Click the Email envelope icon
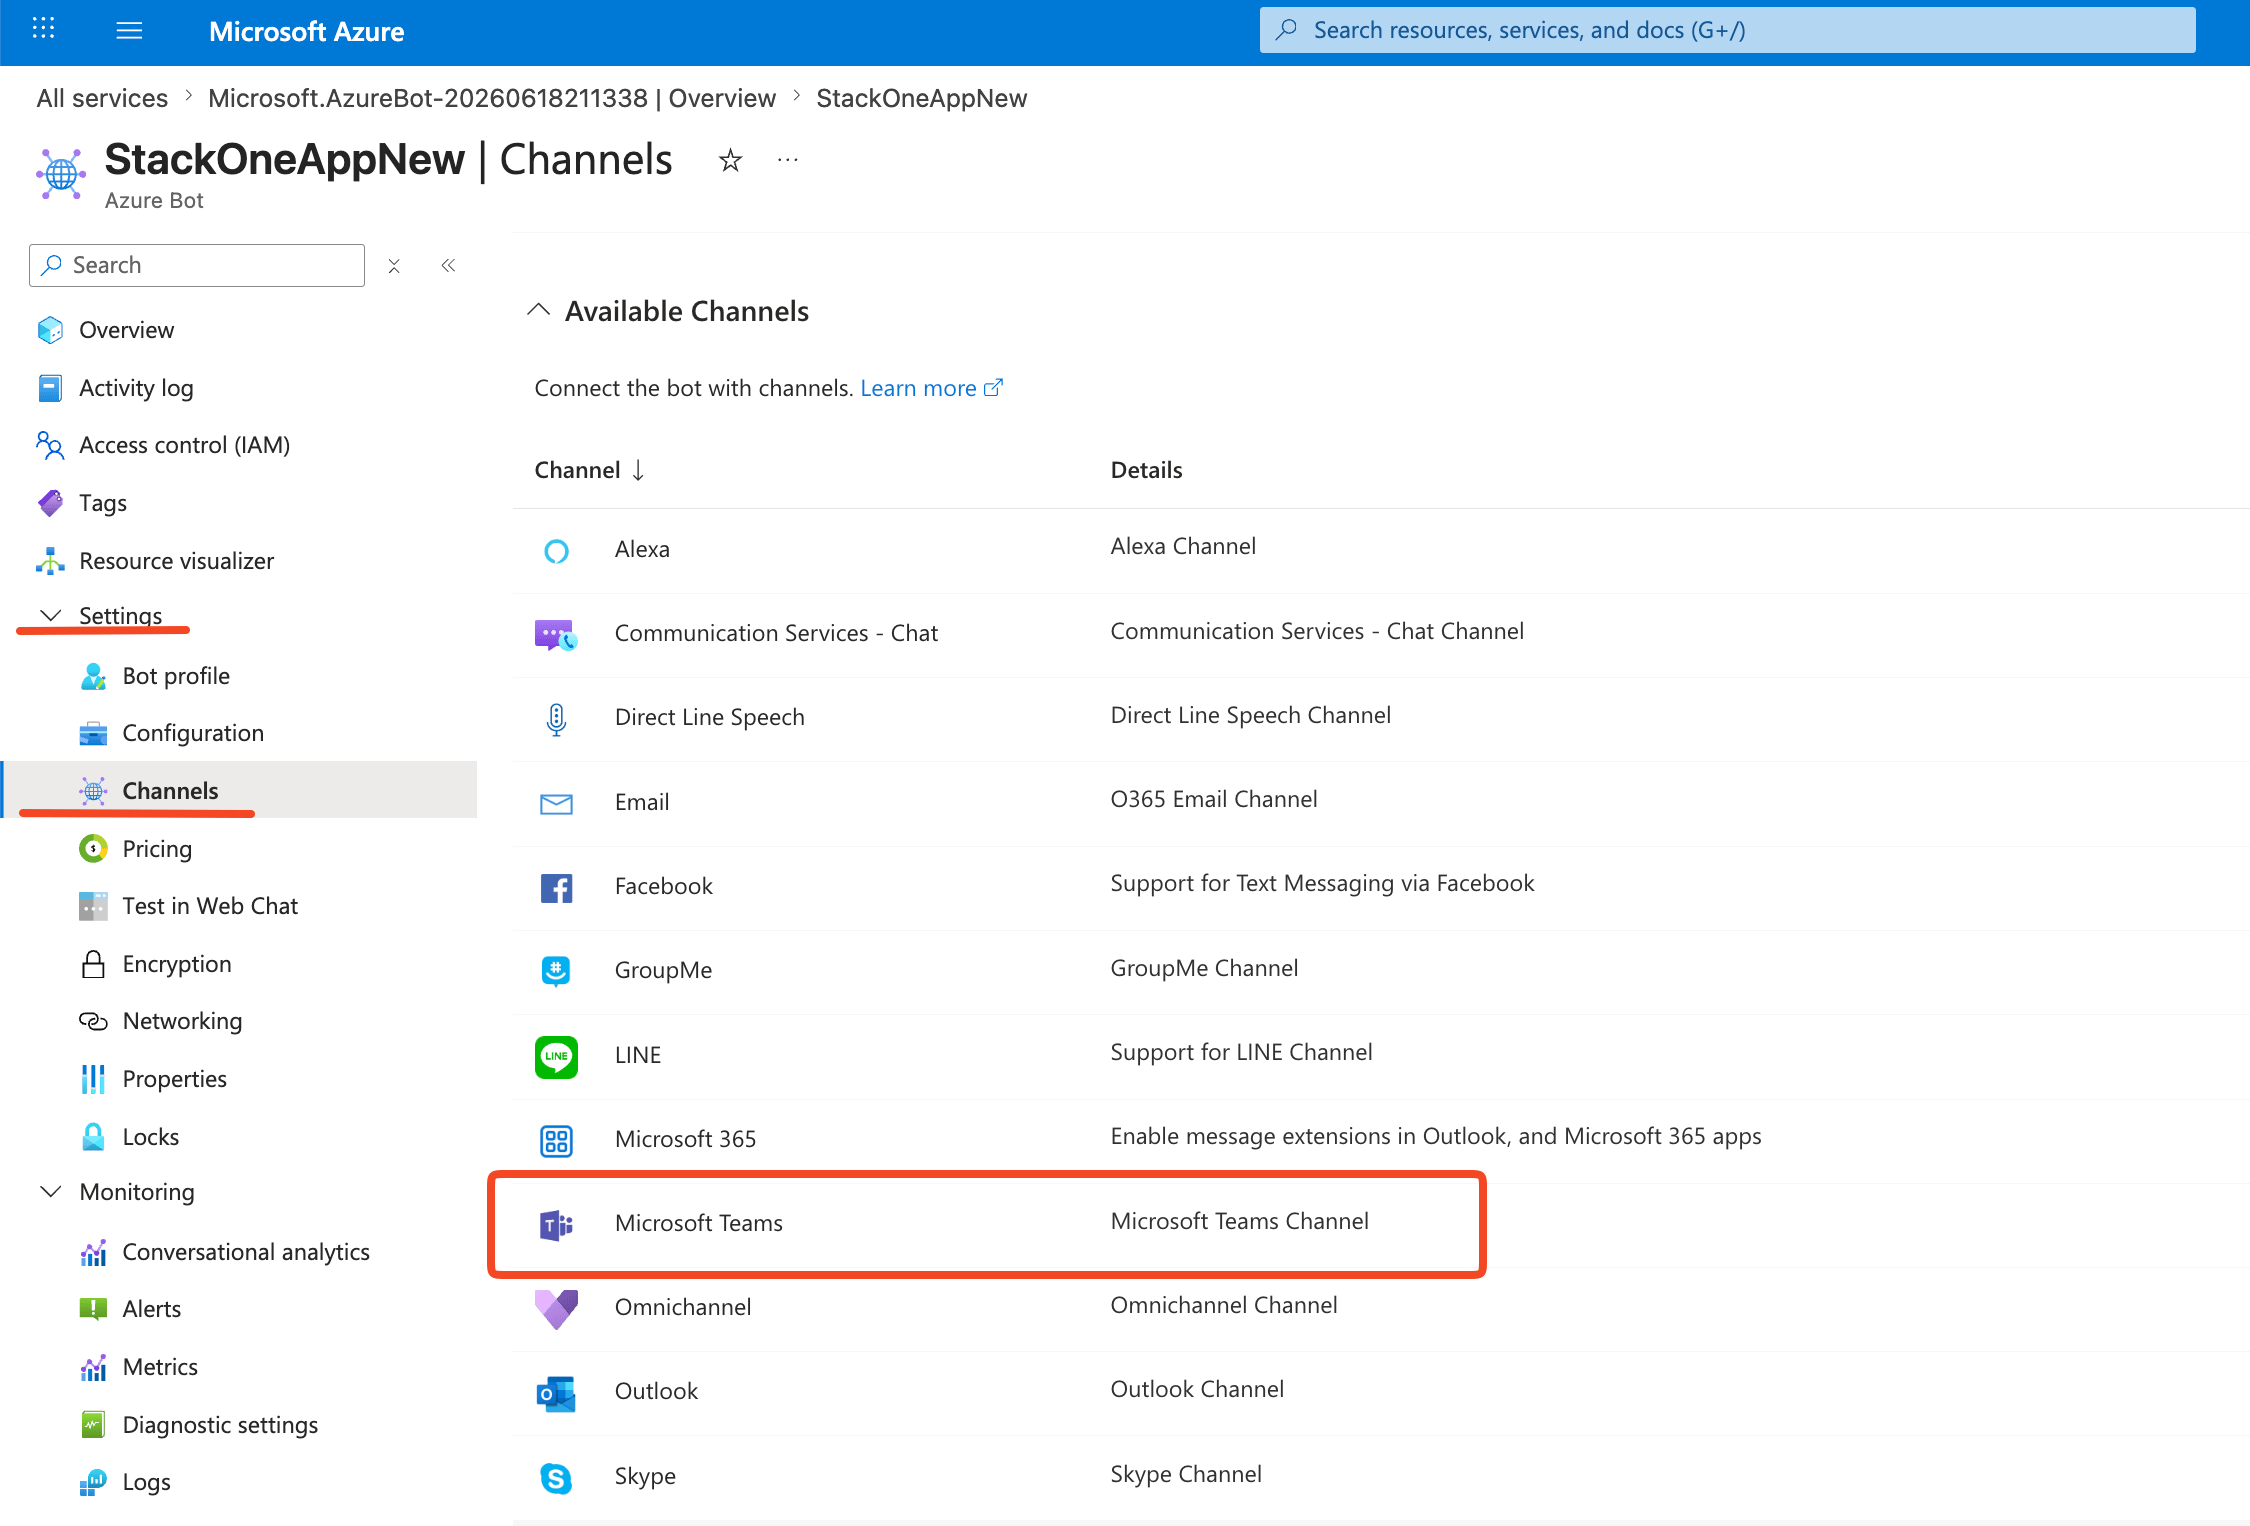The width and height of the screenshot is (2250, 1526). [556, 803]
